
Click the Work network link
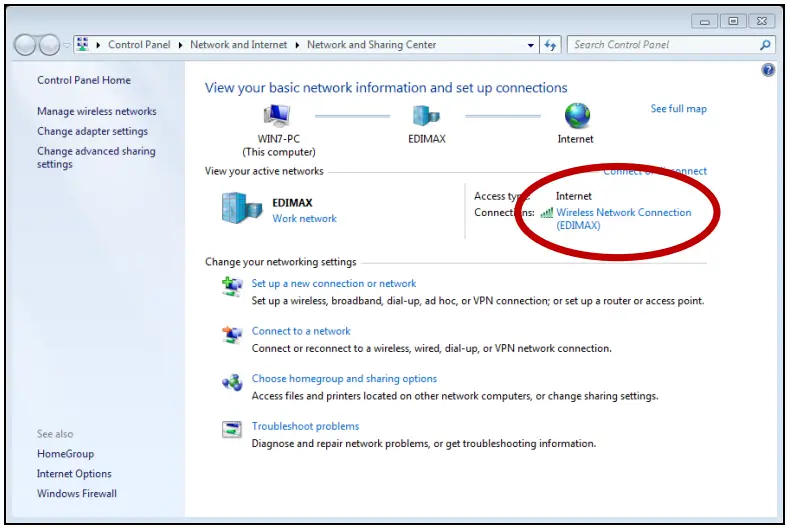point(304,218)
